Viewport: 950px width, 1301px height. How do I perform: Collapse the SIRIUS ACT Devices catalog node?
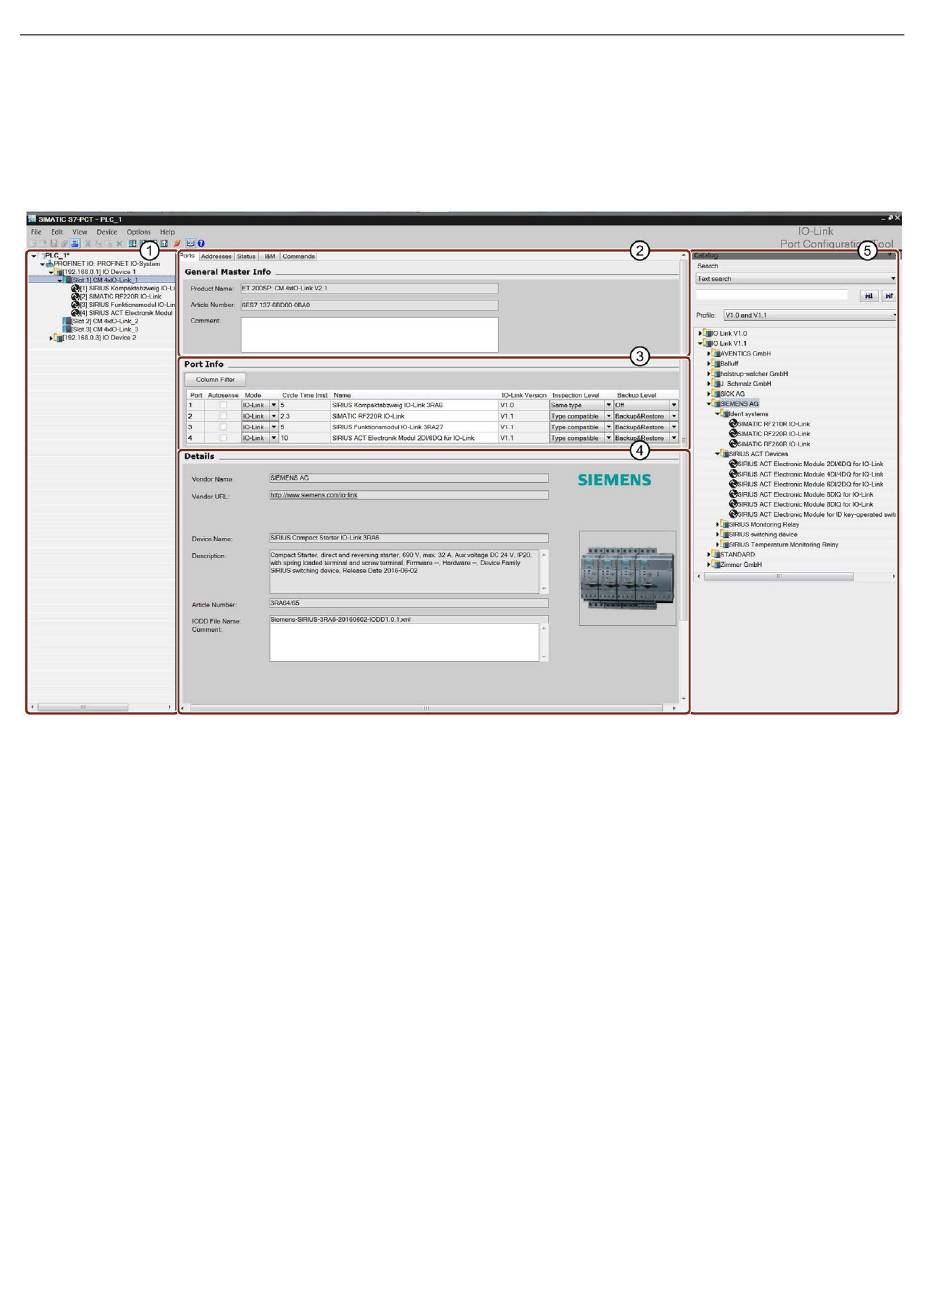718,454
